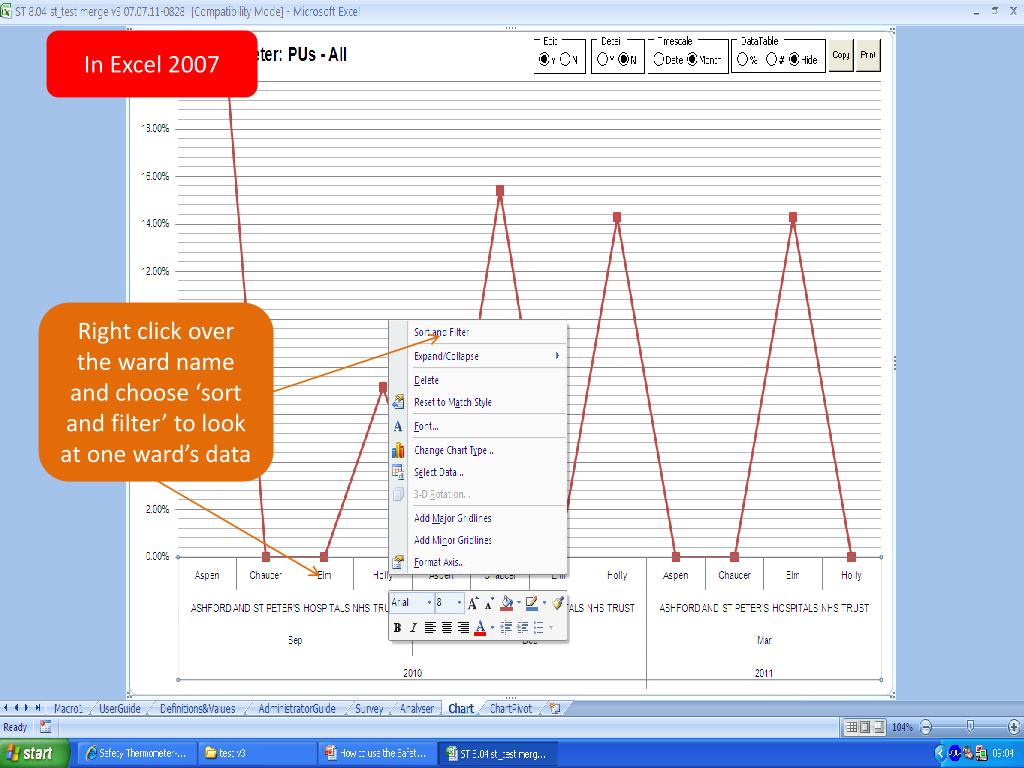Select Delete from the context menu
Image resolution: width=1024 pixels, height=768 pixels.
click(478, 380)
